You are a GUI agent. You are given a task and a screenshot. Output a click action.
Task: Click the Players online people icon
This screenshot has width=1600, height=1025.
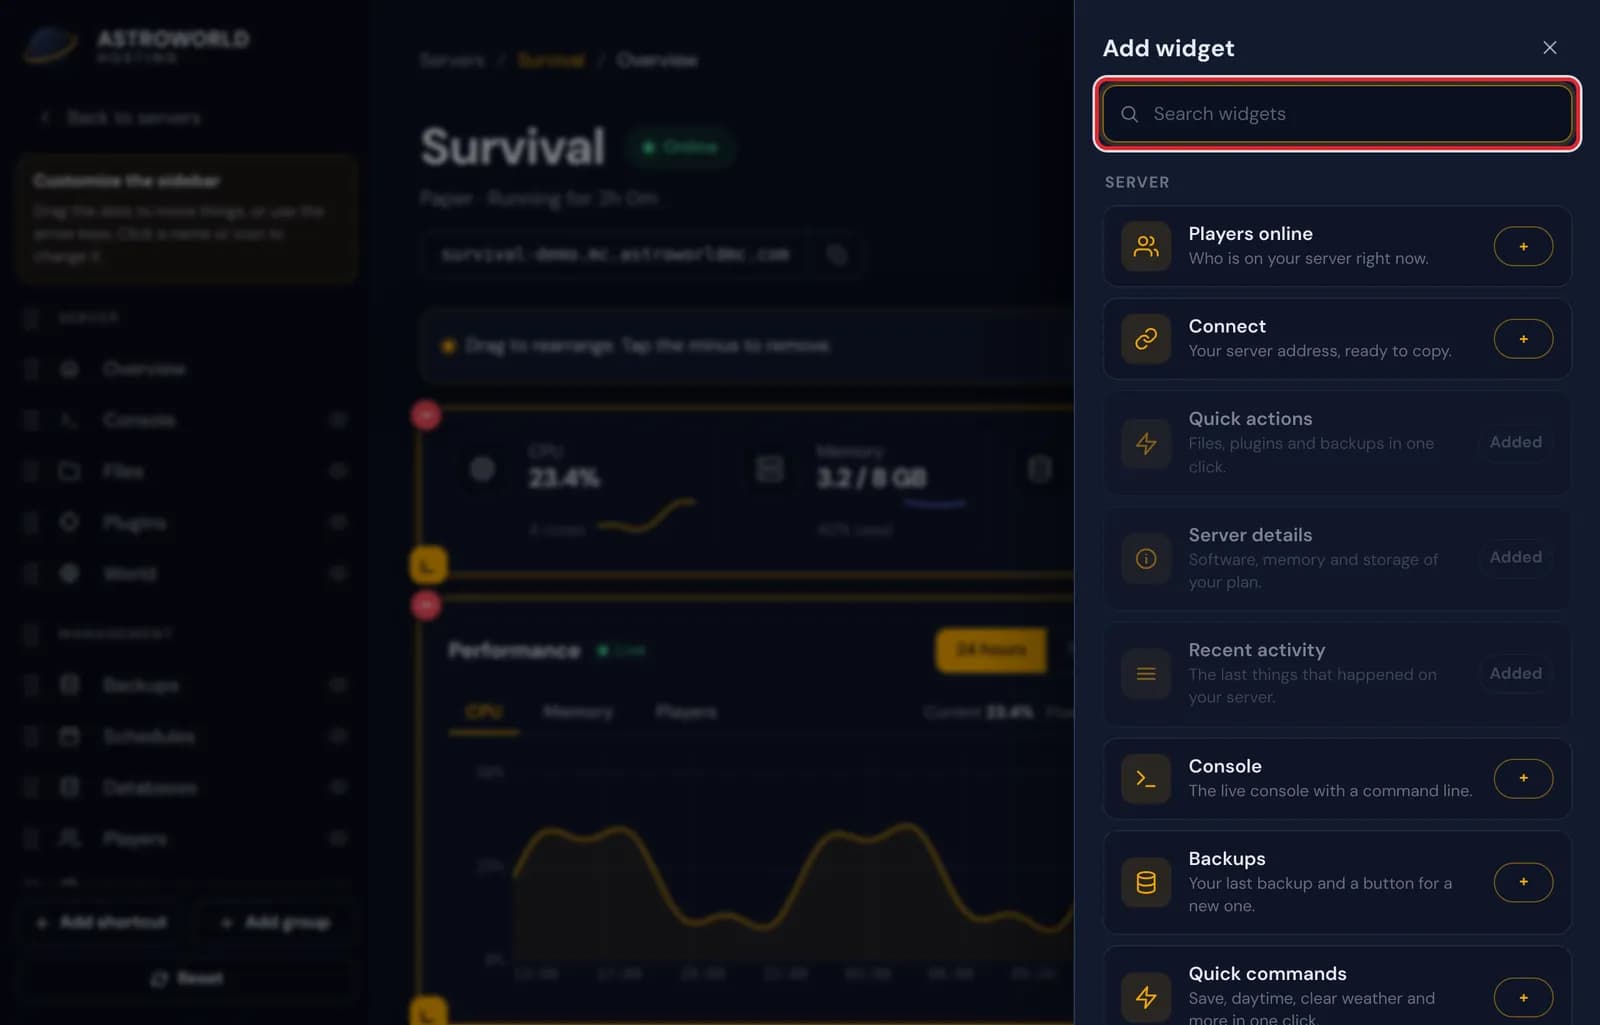coord(1146,246)
